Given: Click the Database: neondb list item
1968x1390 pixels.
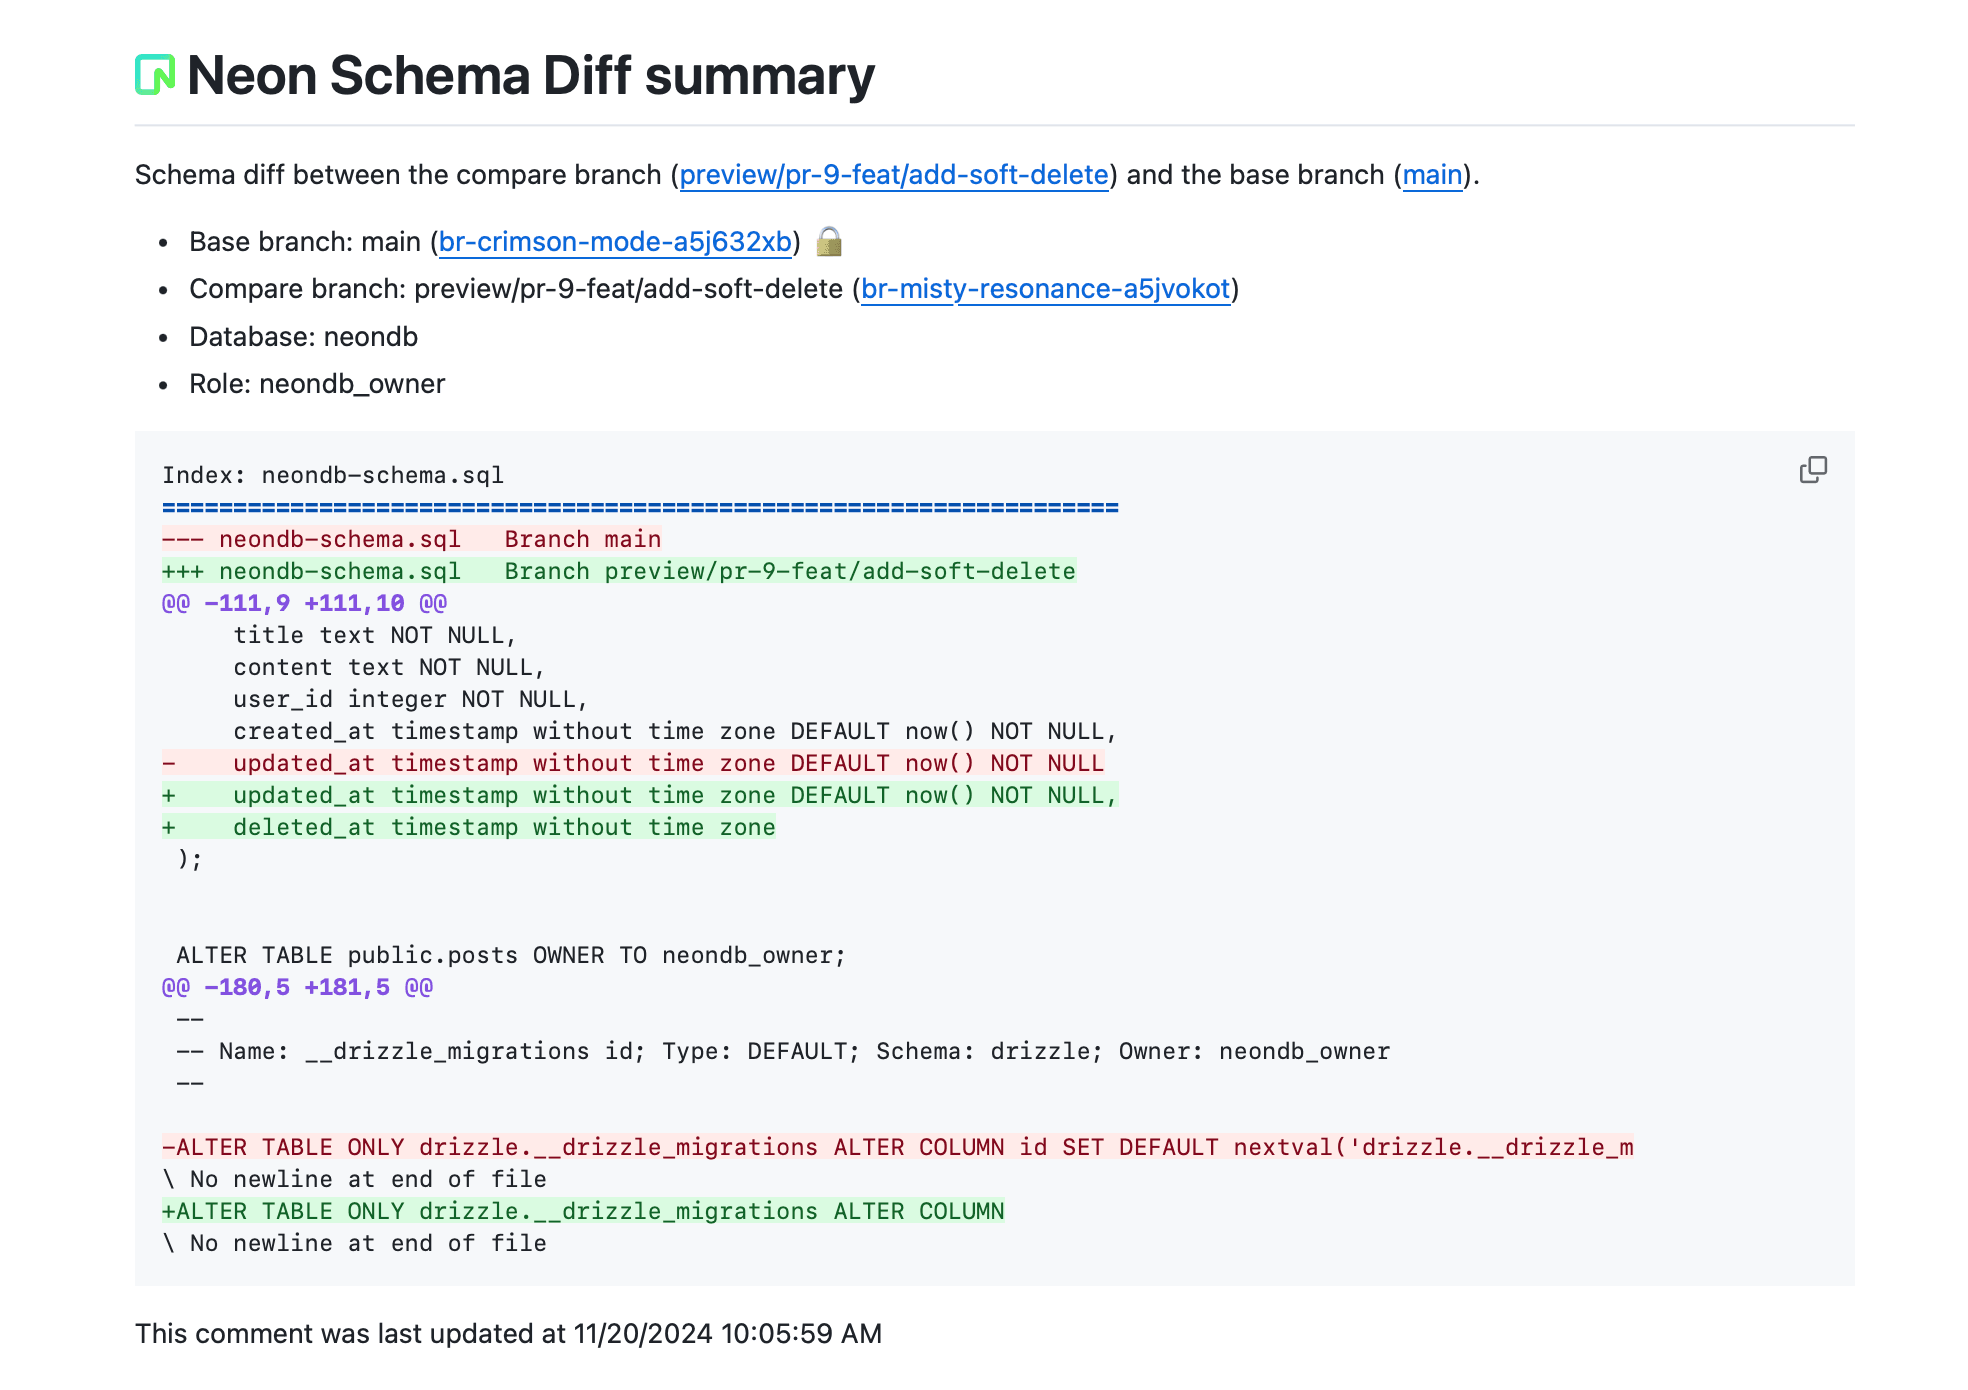Looking at the screenshot, I should pos(303,337).
